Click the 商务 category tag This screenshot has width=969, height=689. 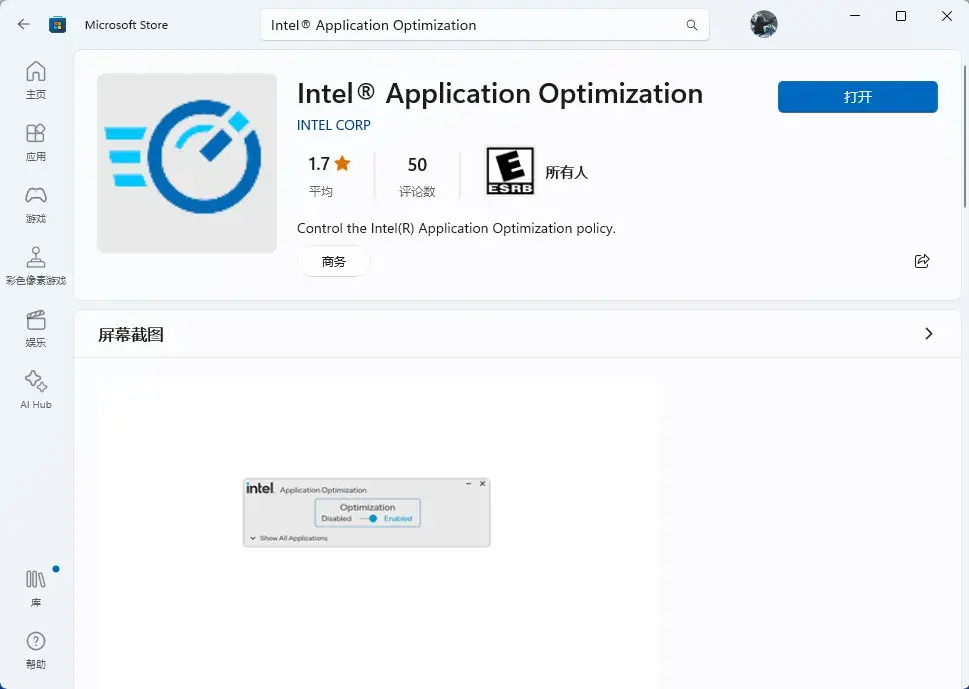(334, 261)
